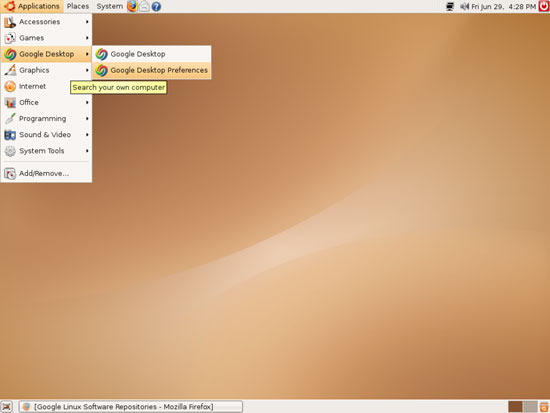Open the Places menu
This screenshot has height=413, width=550.
pos(78,6)
